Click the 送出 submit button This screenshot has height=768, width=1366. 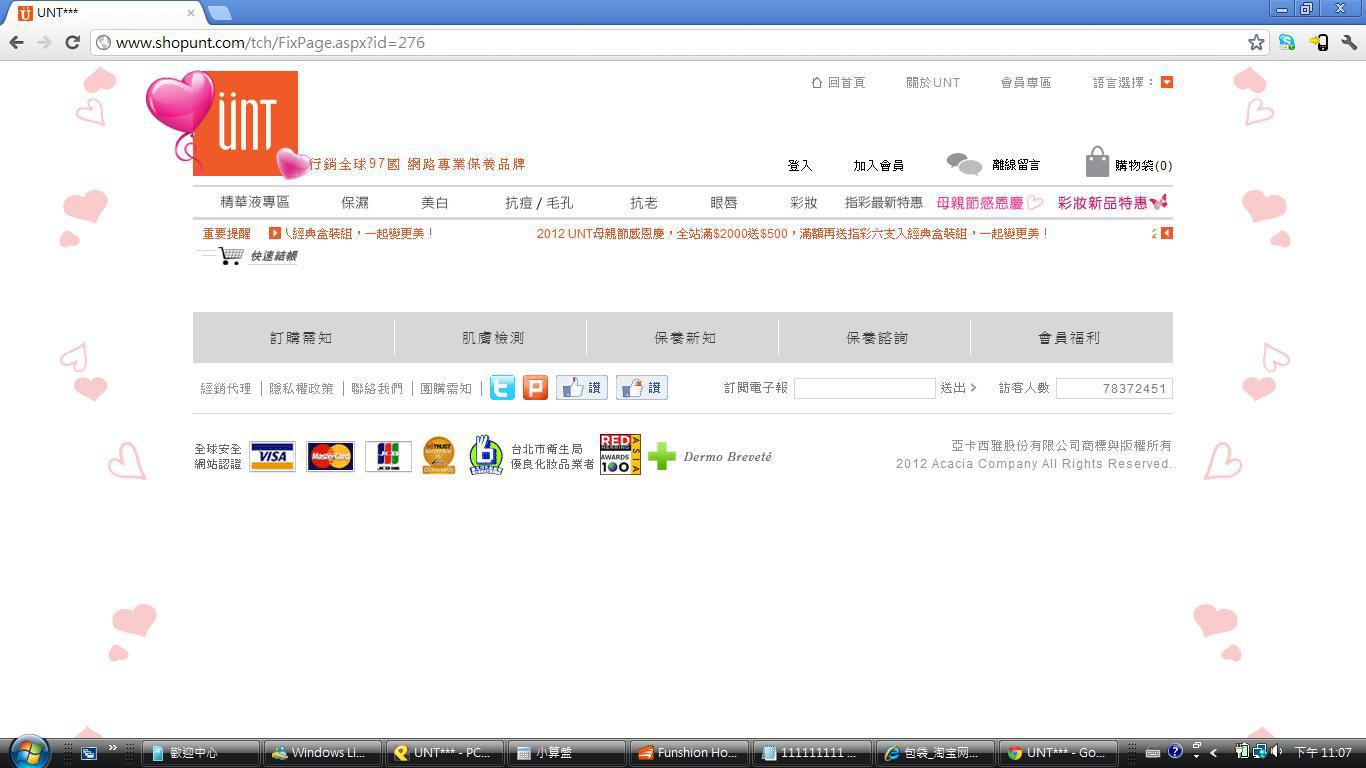[958, 388]
